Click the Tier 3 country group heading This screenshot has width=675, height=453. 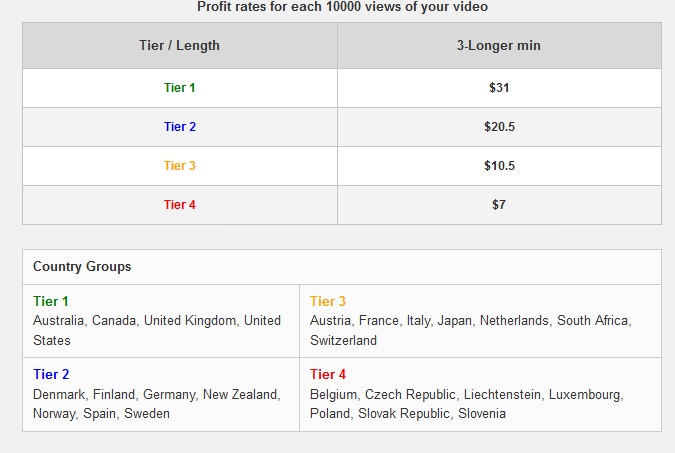328,301
